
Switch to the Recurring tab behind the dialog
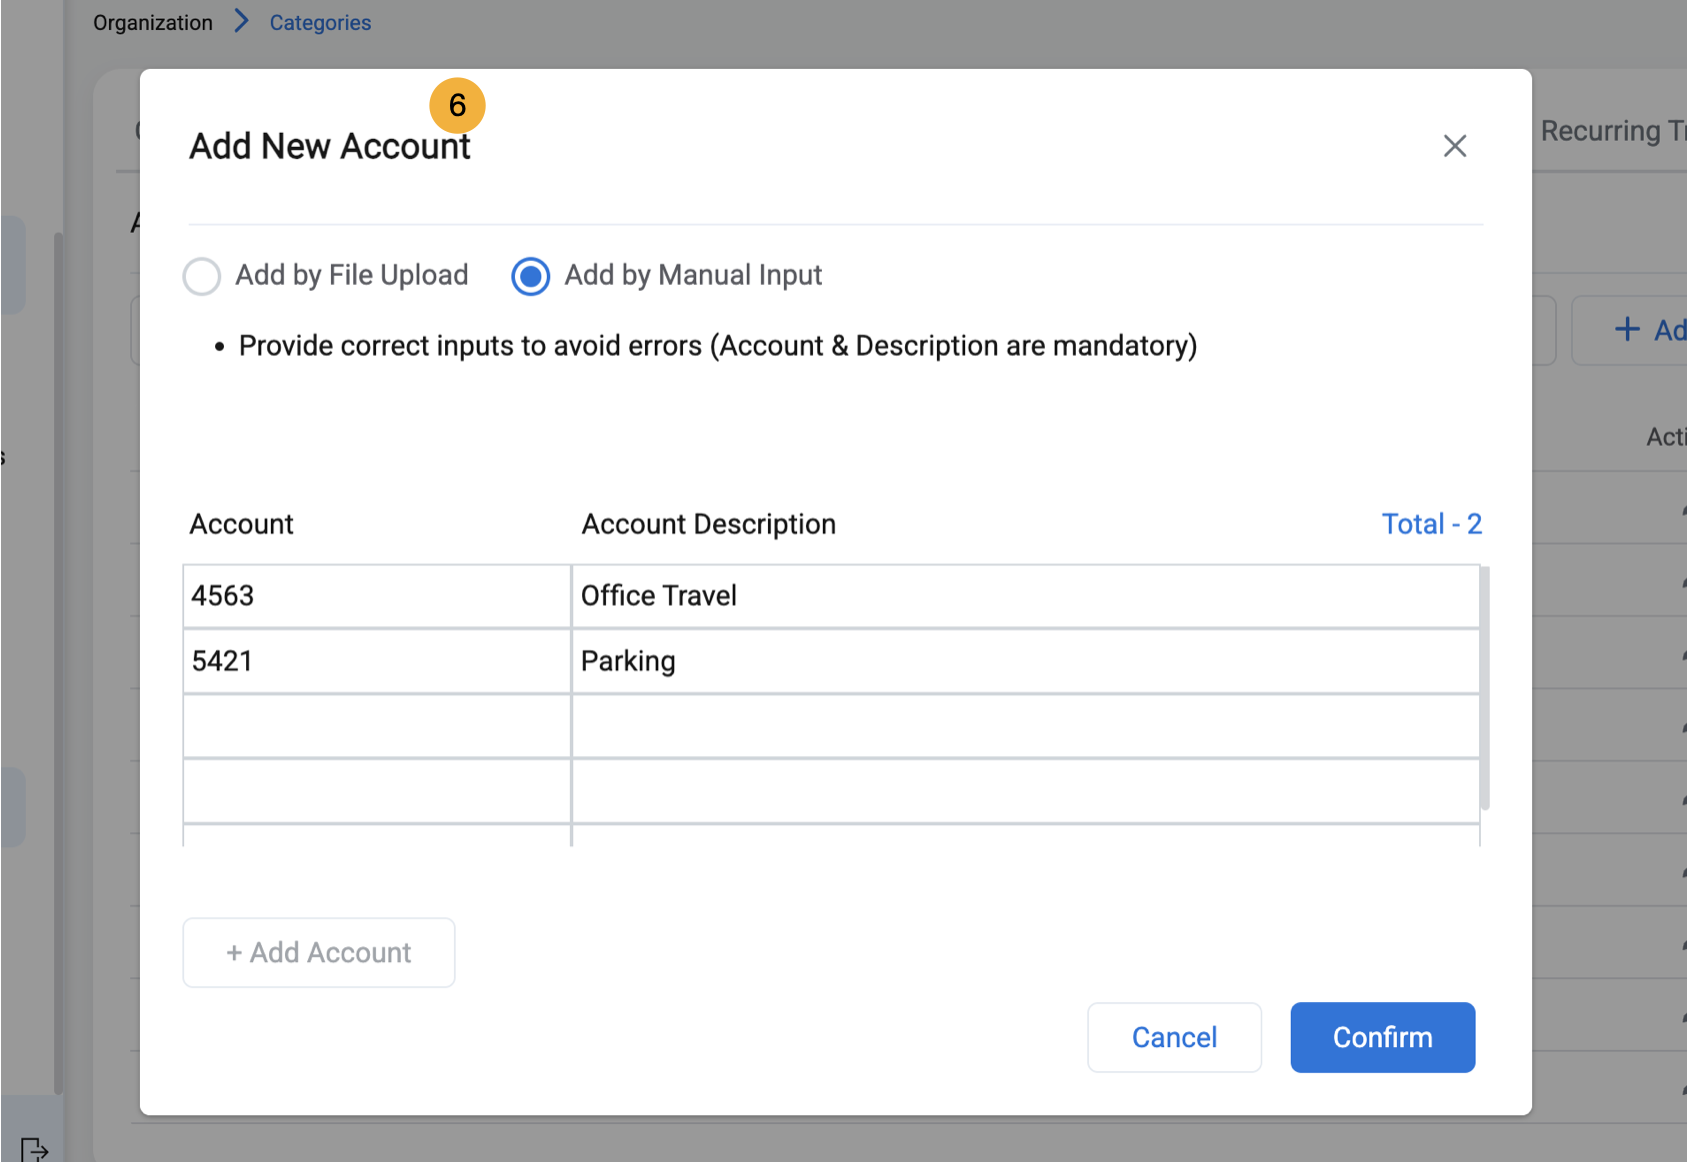click(x=1610, y=131)
